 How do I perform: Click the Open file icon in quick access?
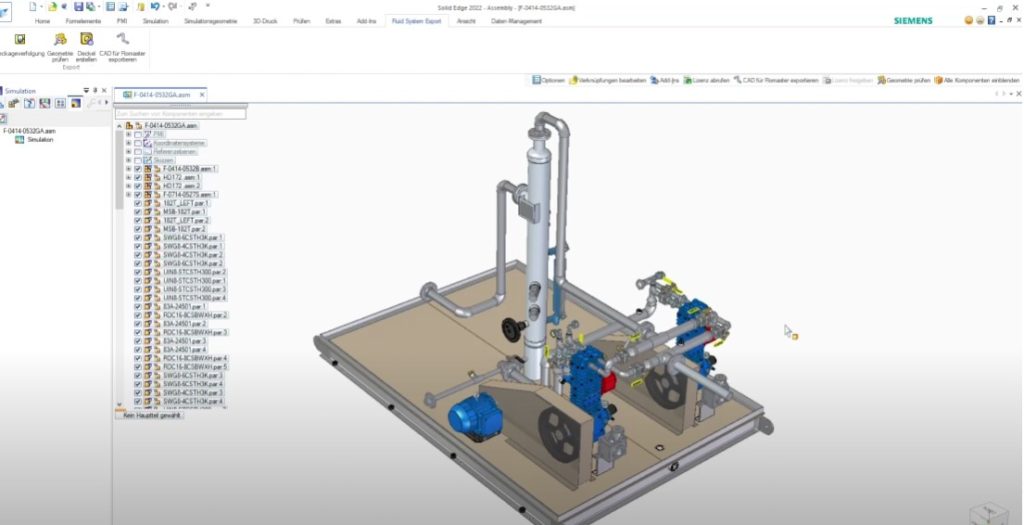pyautogui.click(x=52, y=7)
